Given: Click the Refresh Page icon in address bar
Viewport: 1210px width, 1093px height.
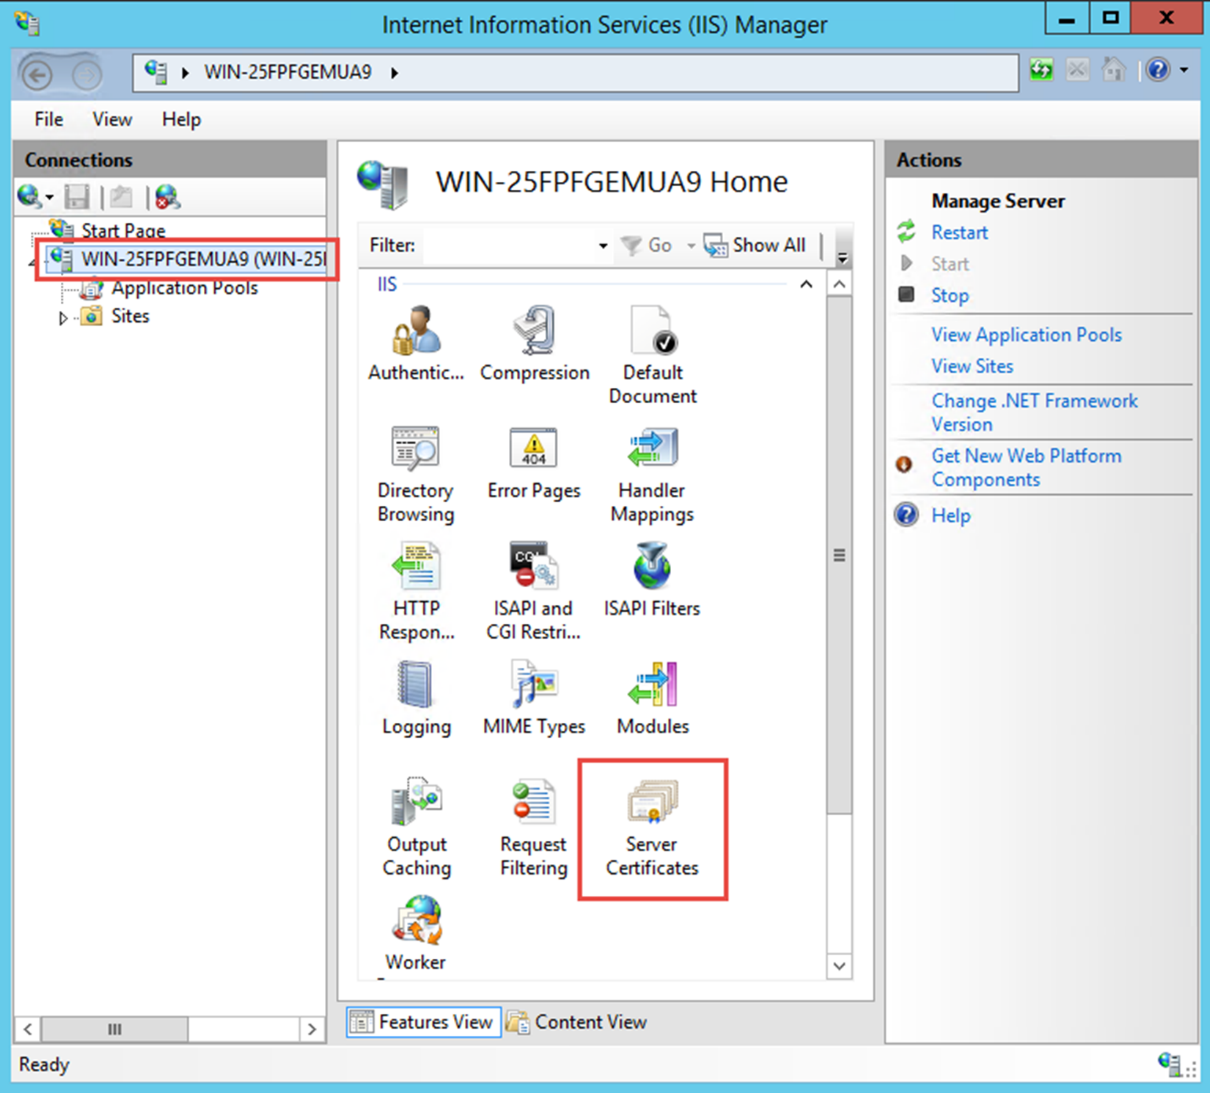Looking at the screenshot, I should tap(1041, 70).
